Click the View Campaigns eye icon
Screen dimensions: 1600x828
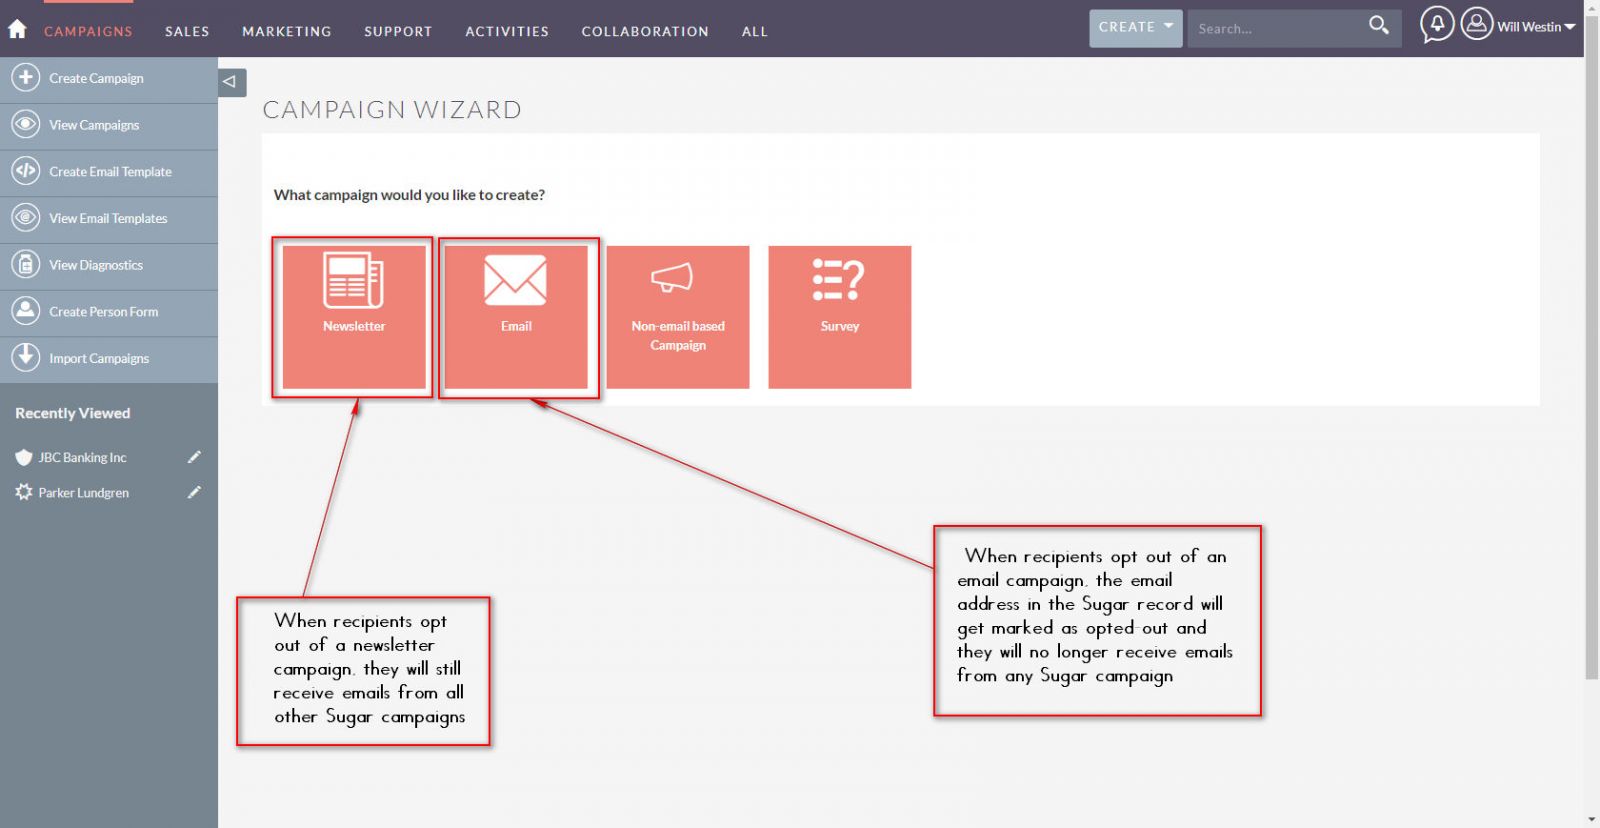(26, 124)
